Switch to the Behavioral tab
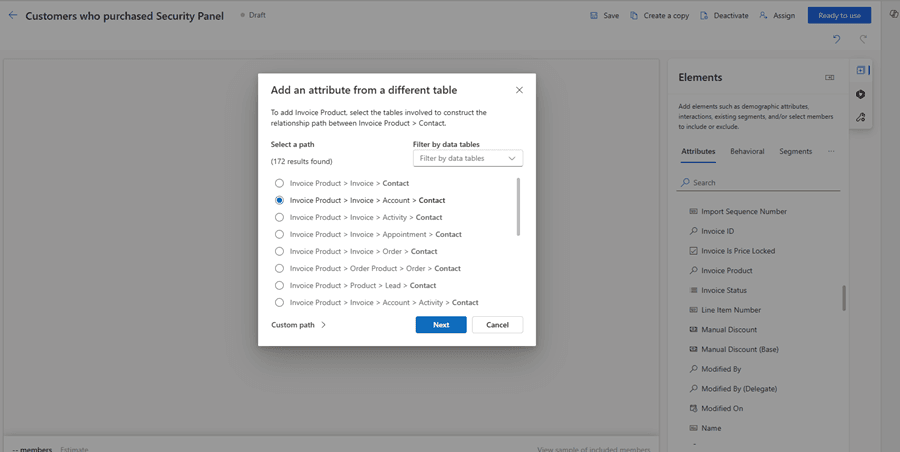The height and width of the screenshot is (452, 900). coord(747,151)
